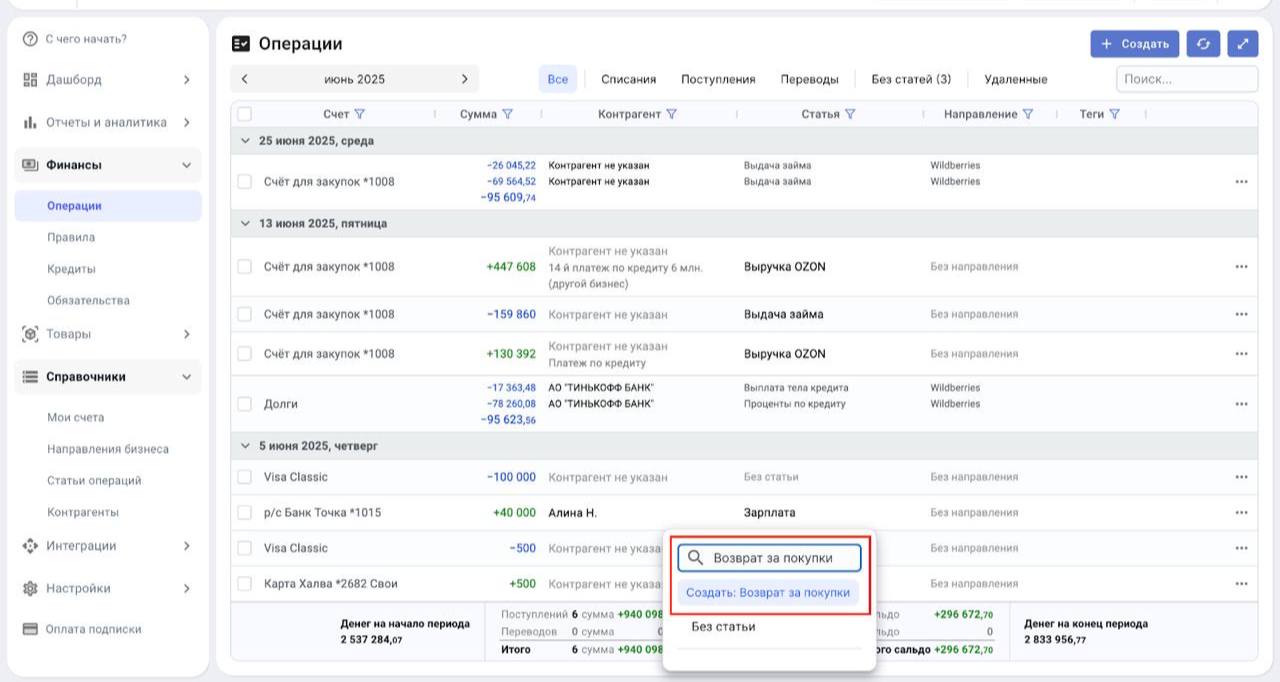This screenshot has width=1280, height=682.
Task: Open the Теги column filter icon
Action: pos(1114,114)
